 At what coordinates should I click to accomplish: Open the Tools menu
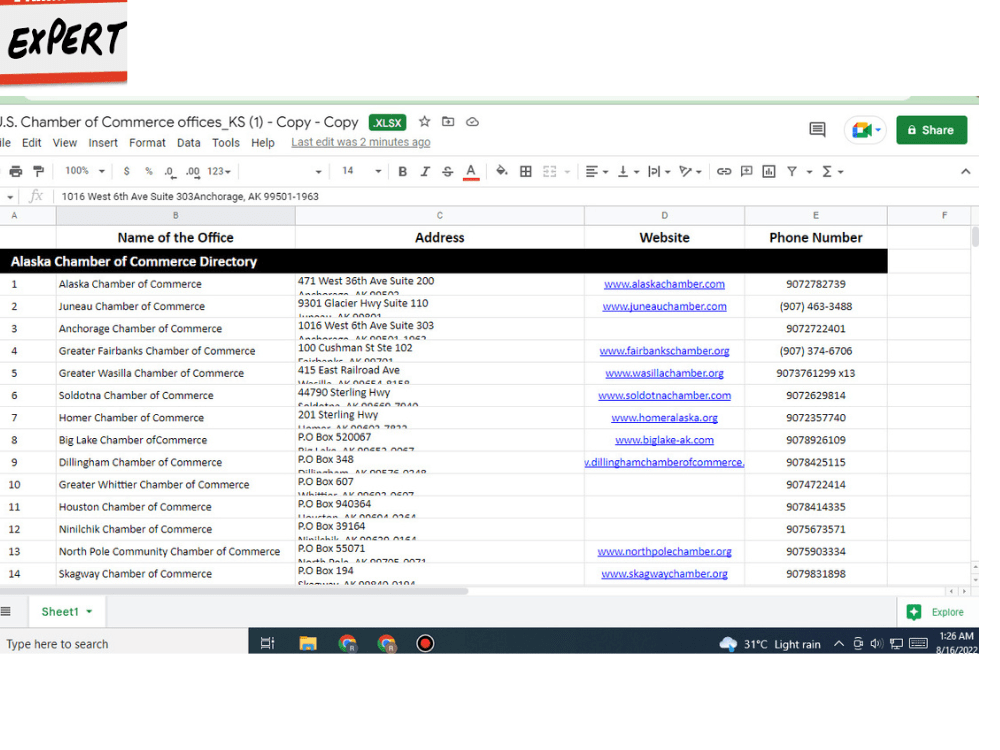pyautogui.click(x=226, y=143)
